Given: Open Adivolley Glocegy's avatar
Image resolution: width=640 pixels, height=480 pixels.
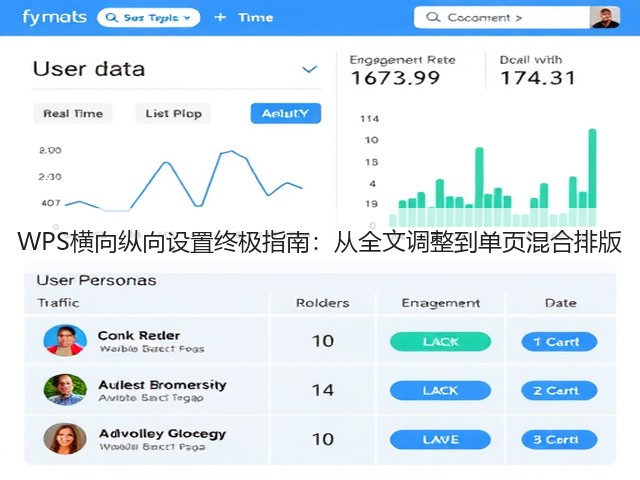Looking at the screenshot, I should (65, 439).
